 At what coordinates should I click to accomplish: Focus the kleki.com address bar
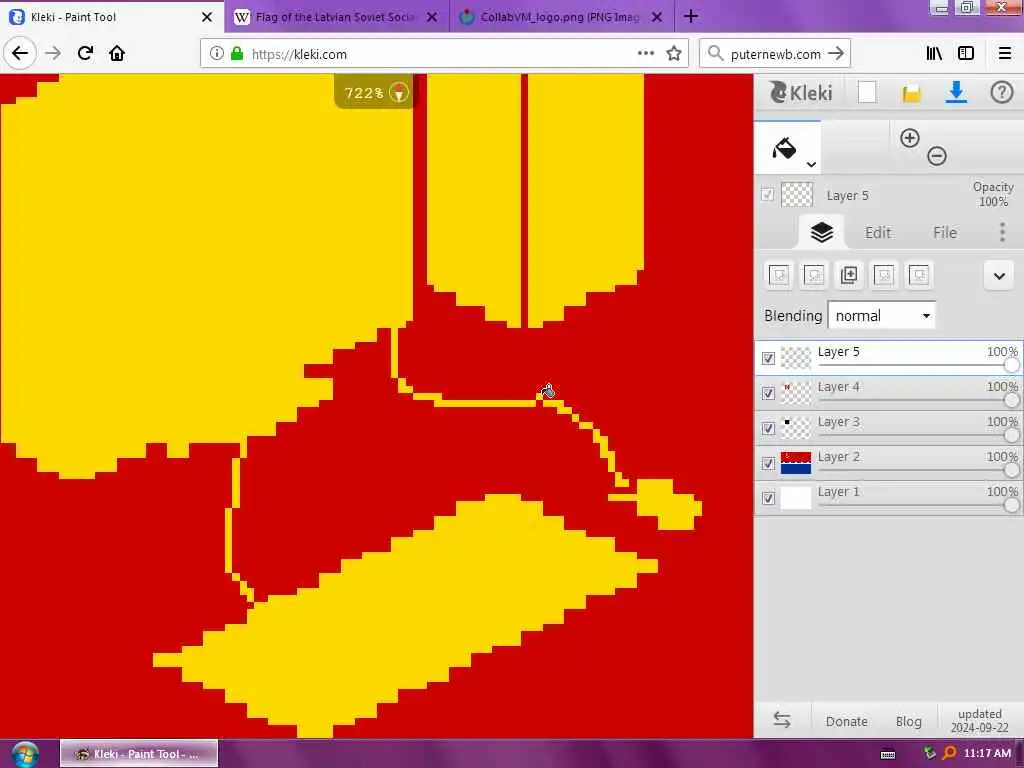pos(444,54)
